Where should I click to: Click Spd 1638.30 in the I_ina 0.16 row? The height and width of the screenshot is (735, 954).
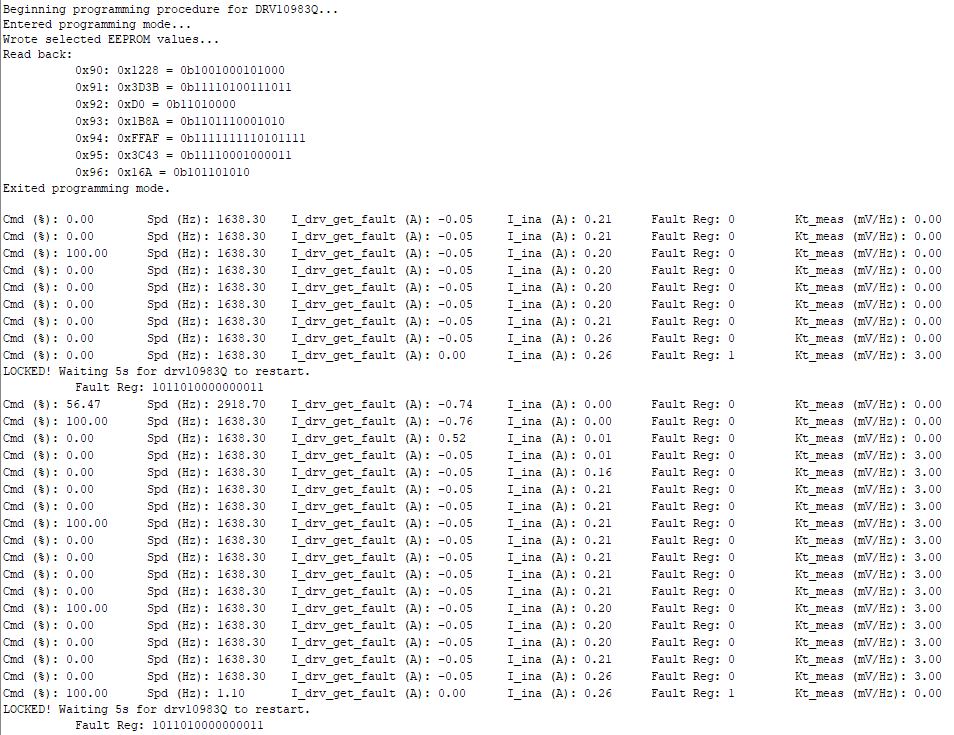242,473
